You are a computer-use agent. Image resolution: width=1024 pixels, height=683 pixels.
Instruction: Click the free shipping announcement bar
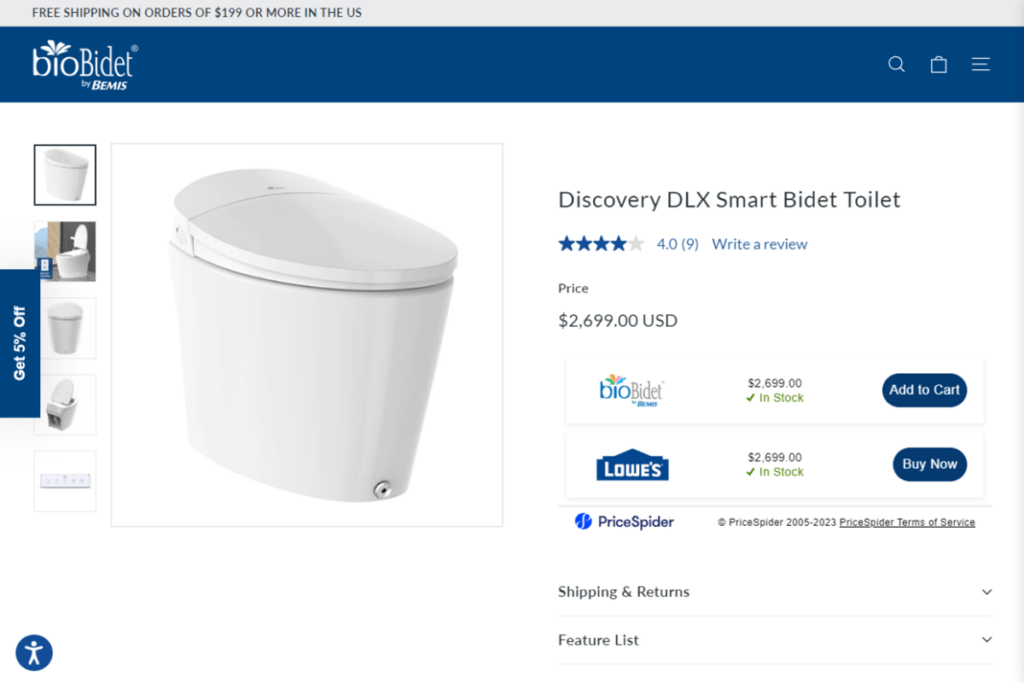197,13
